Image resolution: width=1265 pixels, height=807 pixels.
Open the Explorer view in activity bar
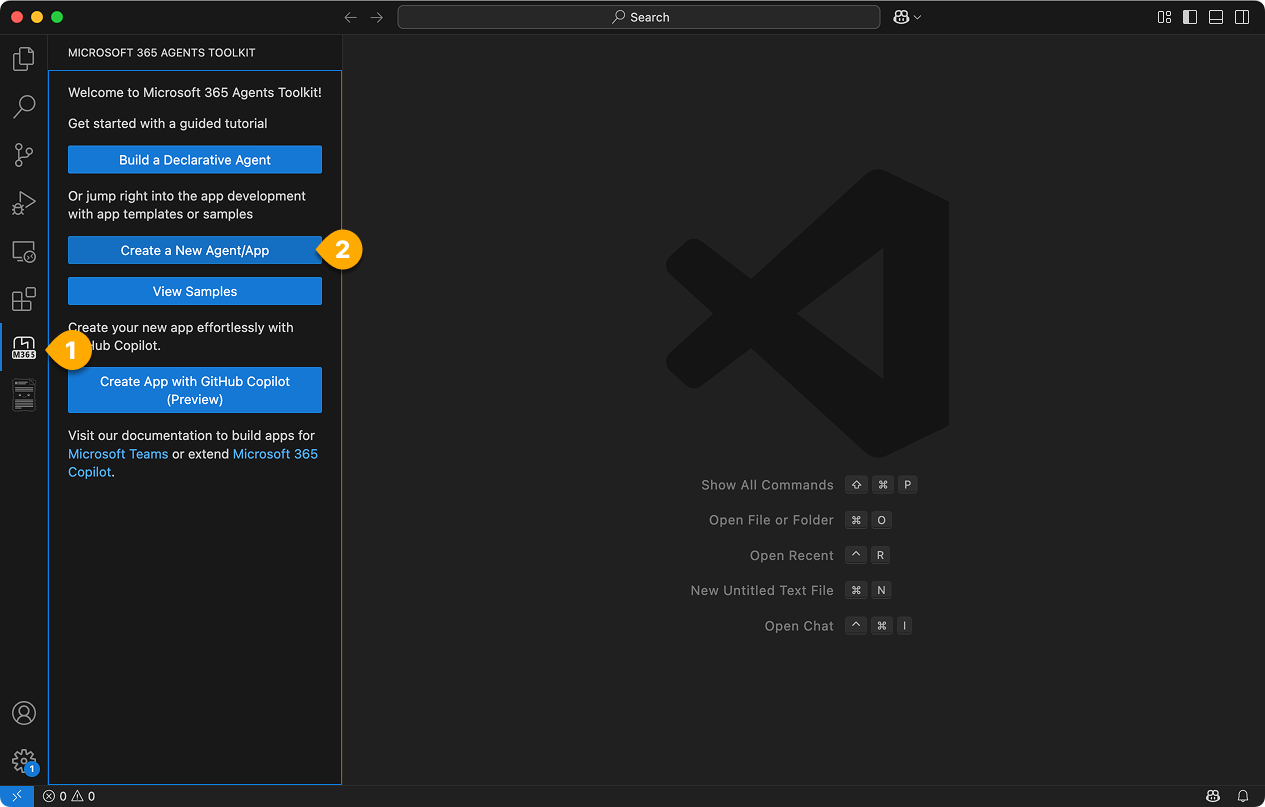click(24, 59)
